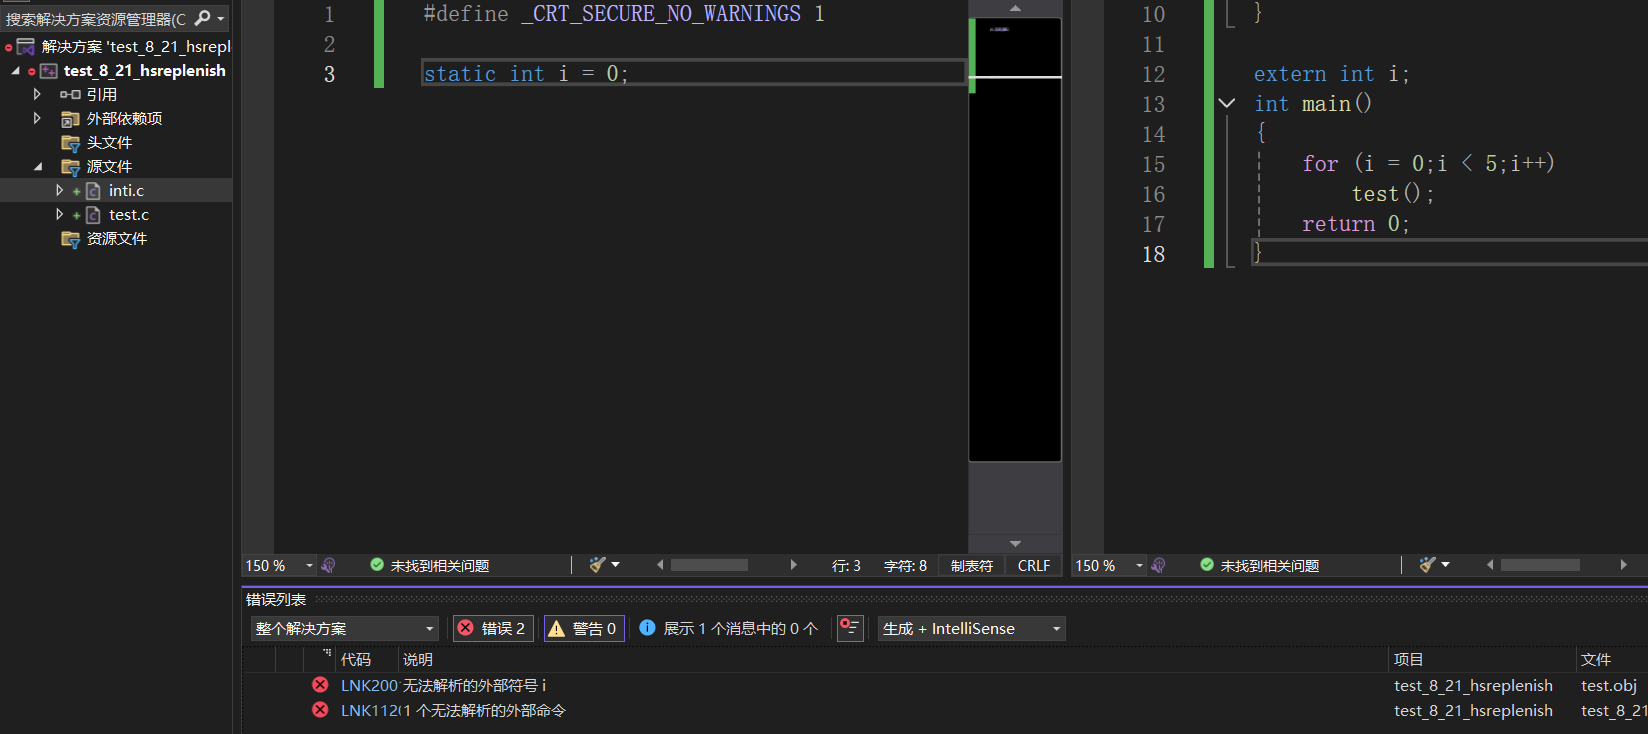The height and width of the screenshot is (734, 1648).
Task: Click the 制表符 tab indent setting
Action: (x=972, y=566)
